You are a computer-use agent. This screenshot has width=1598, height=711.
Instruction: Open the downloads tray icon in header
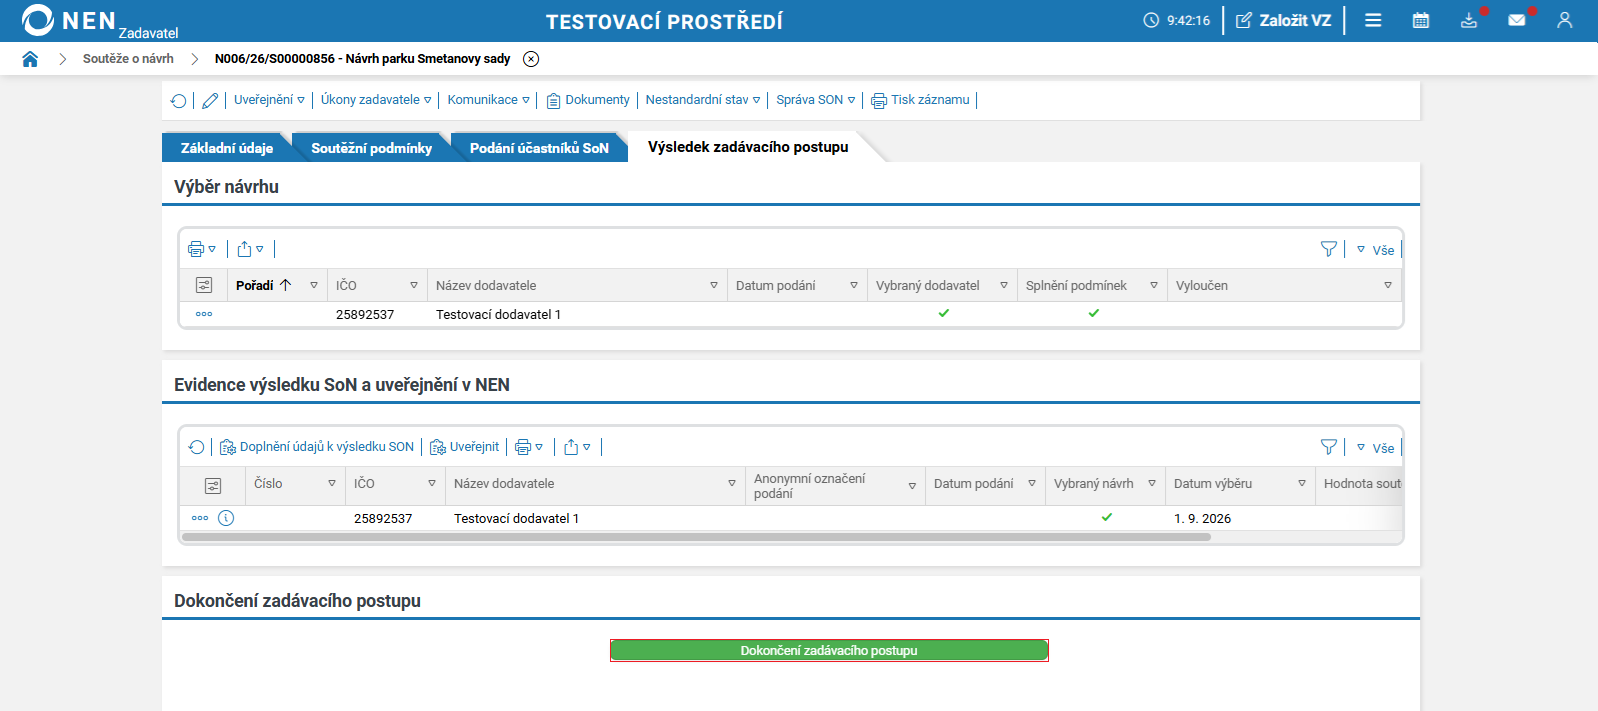tap(1469, 20)
